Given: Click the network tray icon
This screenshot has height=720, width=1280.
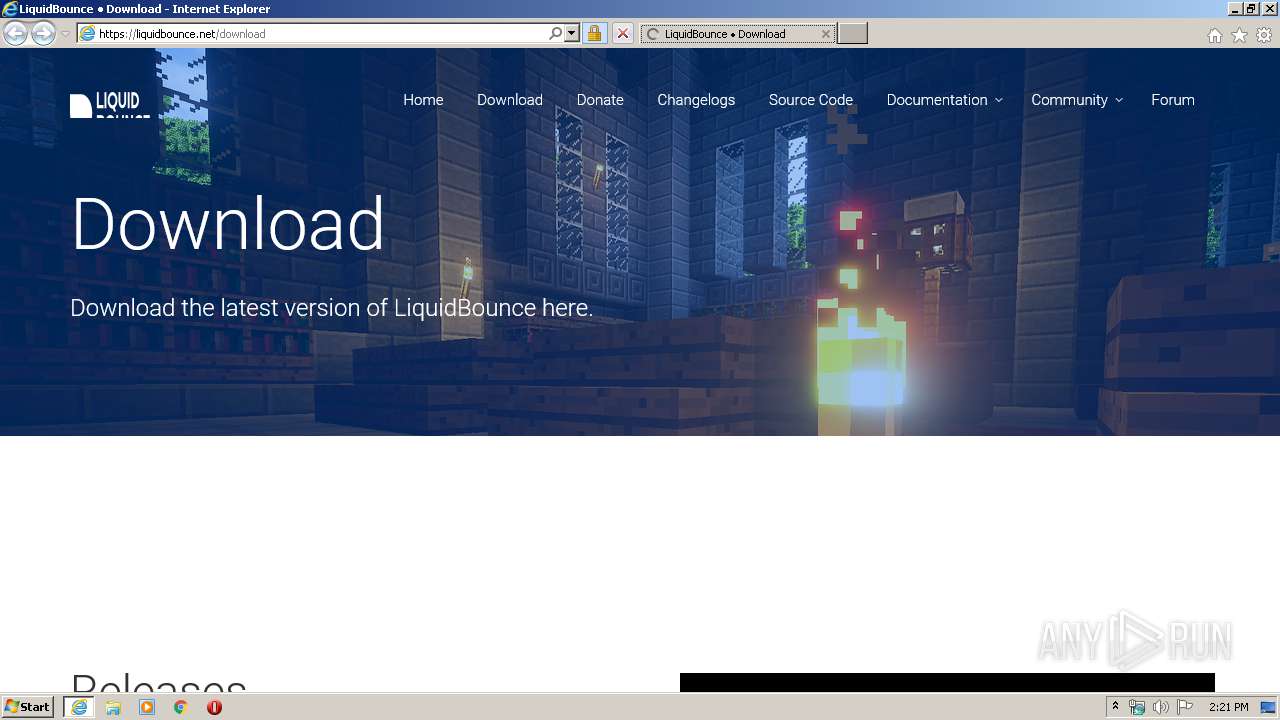Looking at the screenshot, I should point(1137,707).
